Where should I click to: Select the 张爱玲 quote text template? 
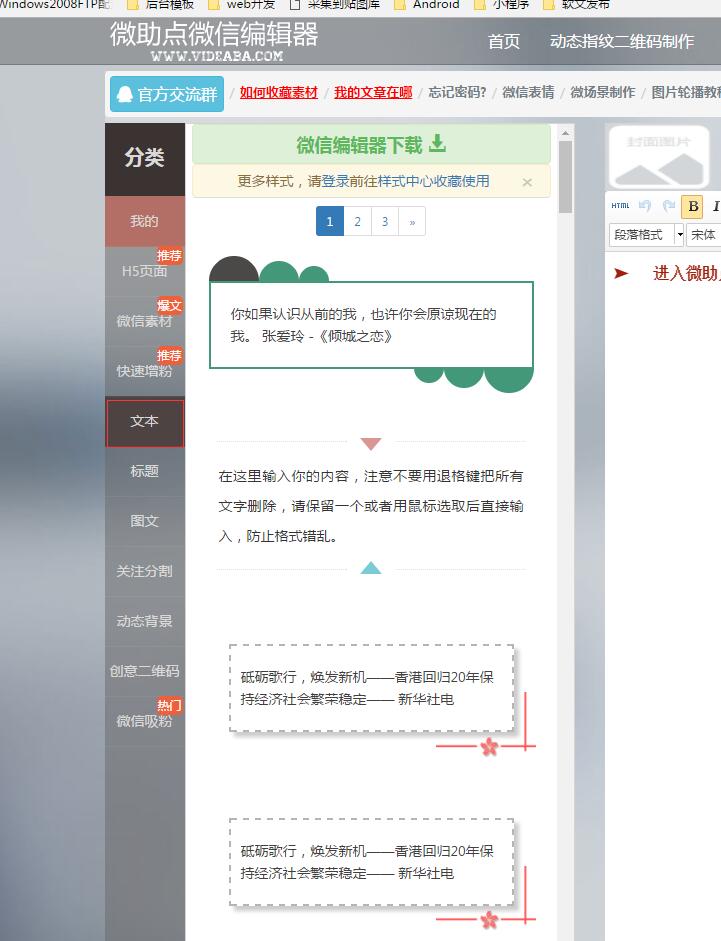371,326
